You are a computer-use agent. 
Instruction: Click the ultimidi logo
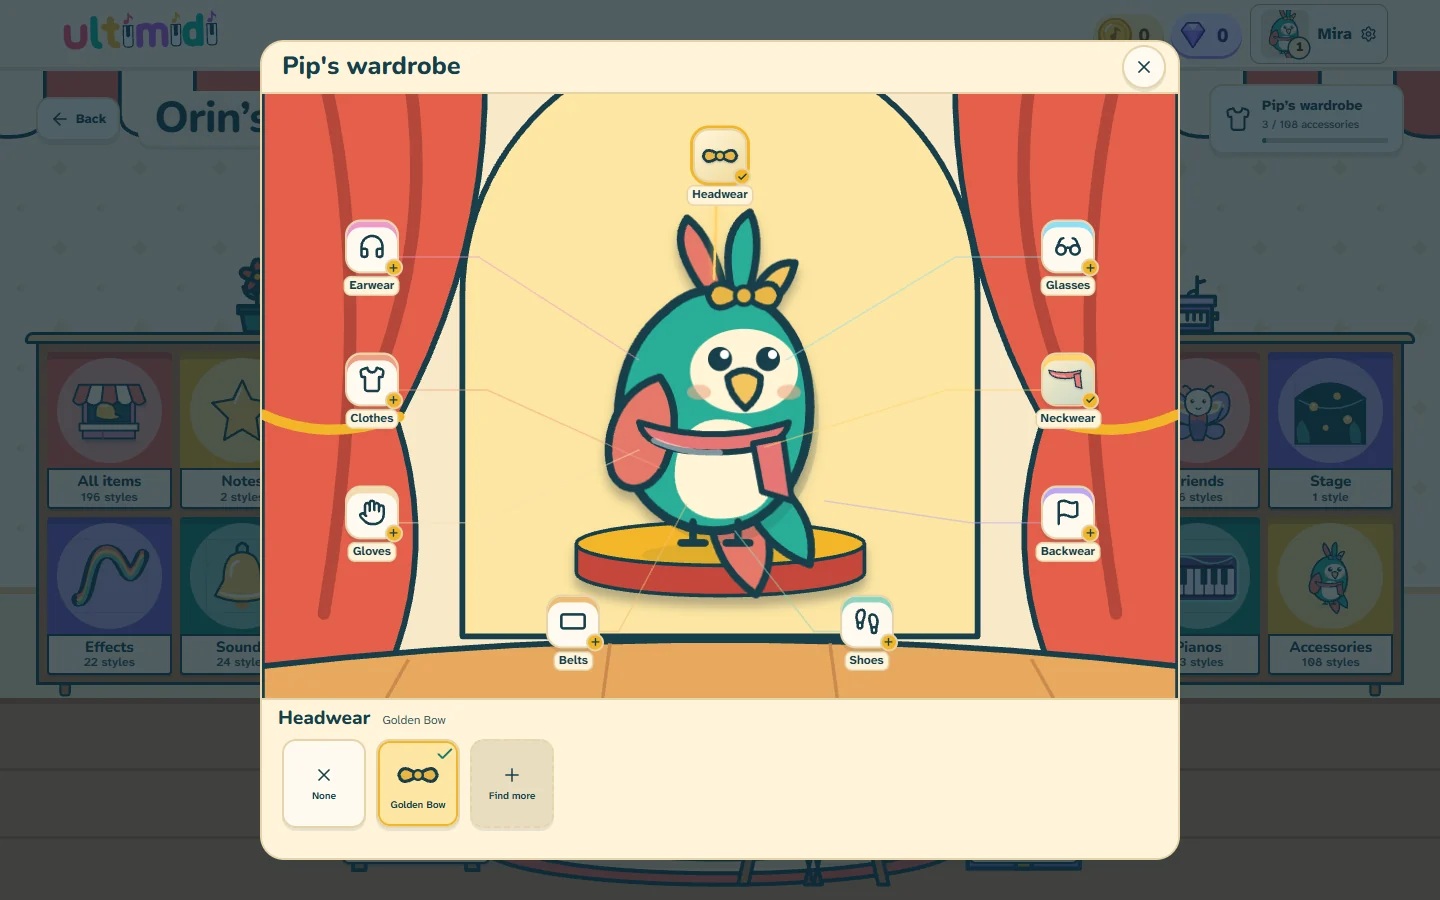[141, 31]
